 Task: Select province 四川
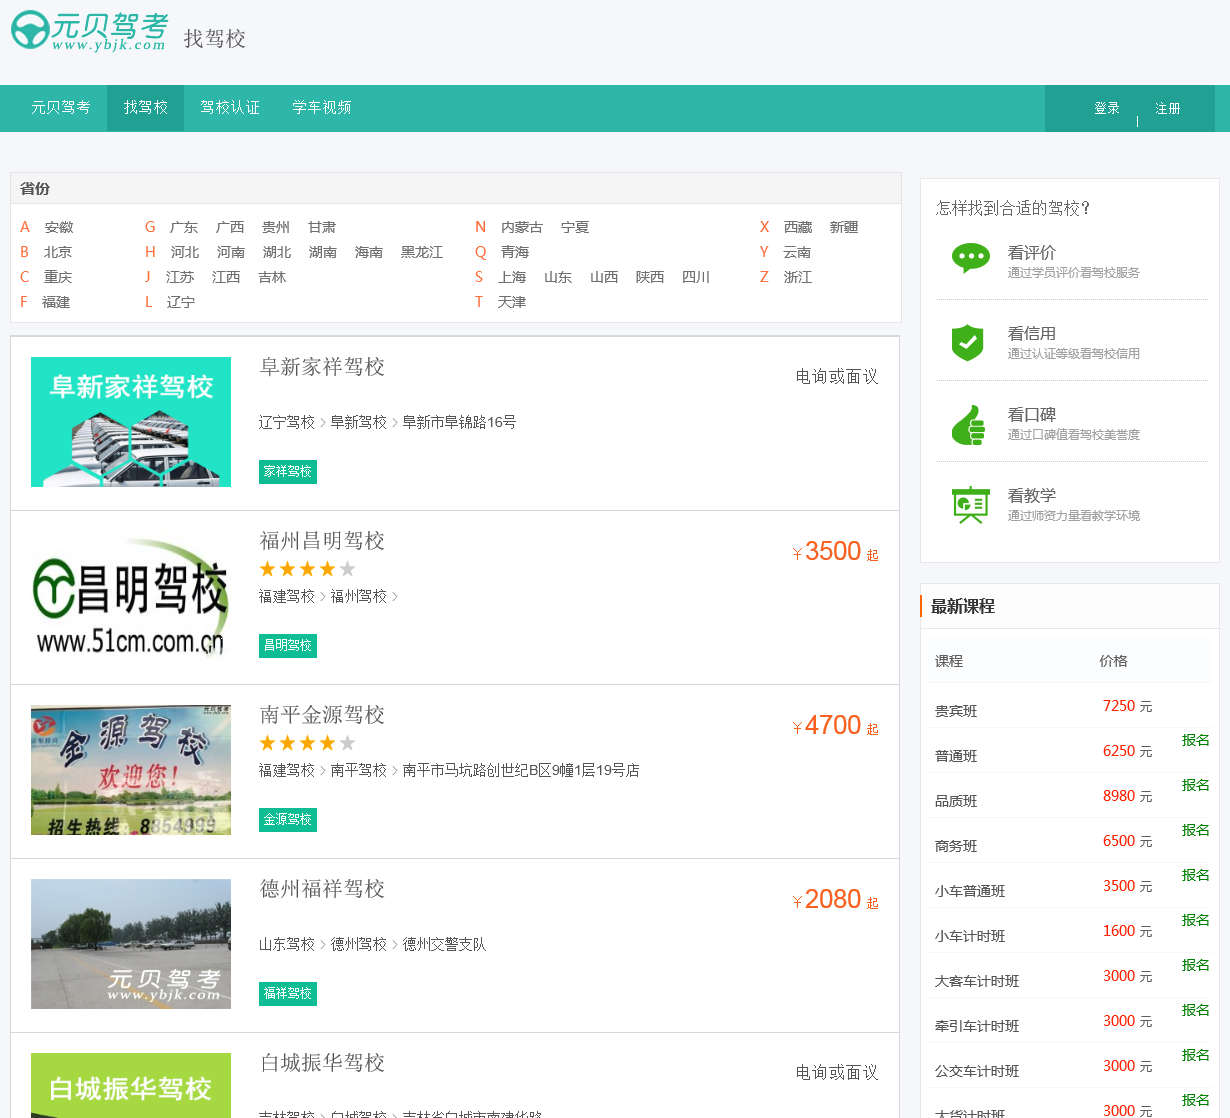tap(696, 277)
